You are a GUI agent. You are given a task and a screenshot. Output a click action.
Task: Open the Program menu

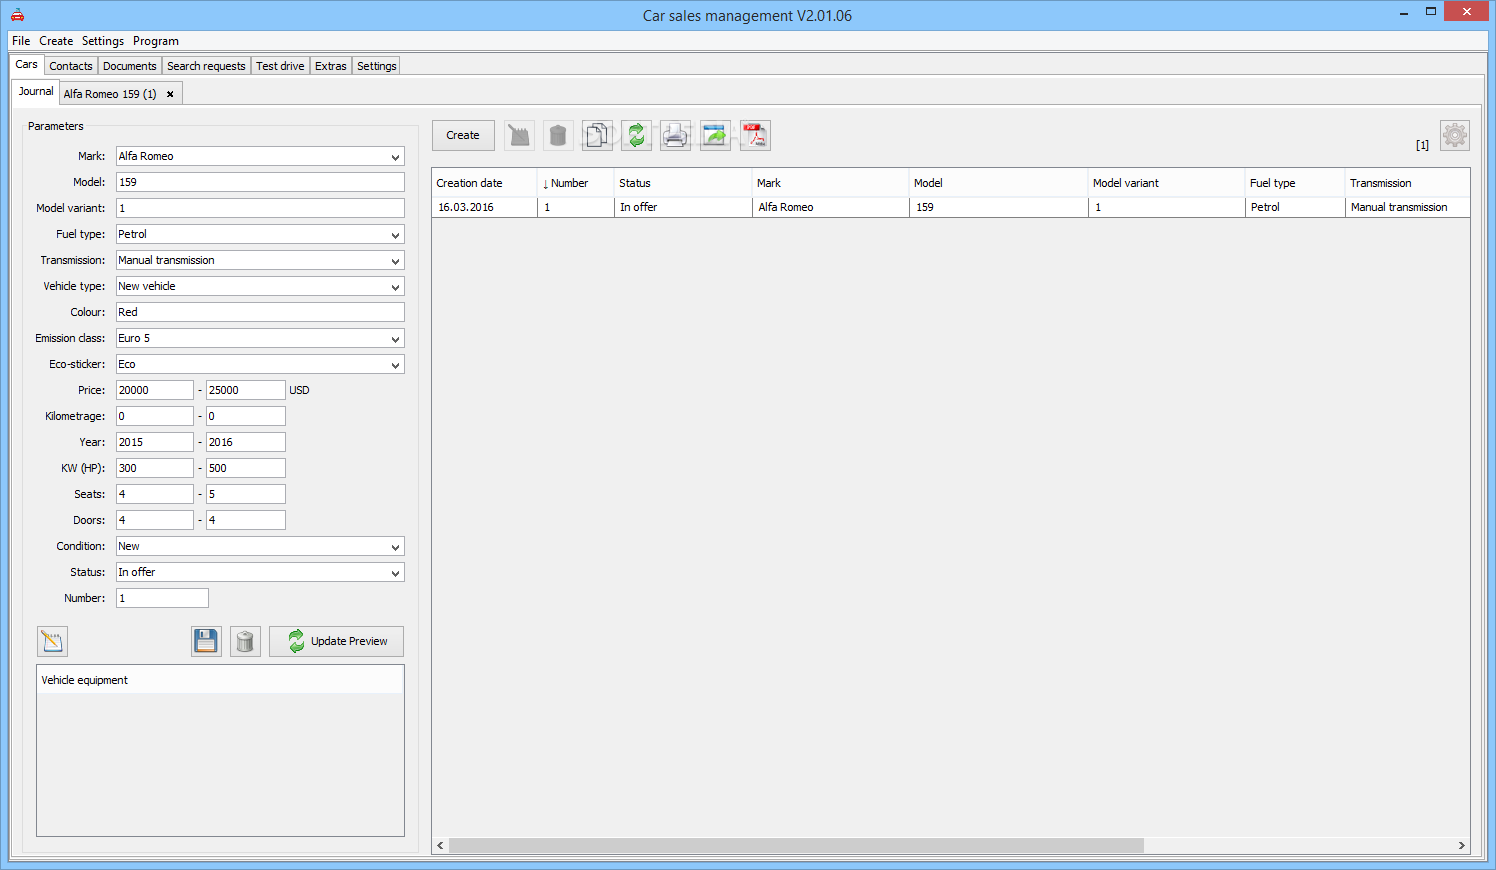click(x=156, y=41)
